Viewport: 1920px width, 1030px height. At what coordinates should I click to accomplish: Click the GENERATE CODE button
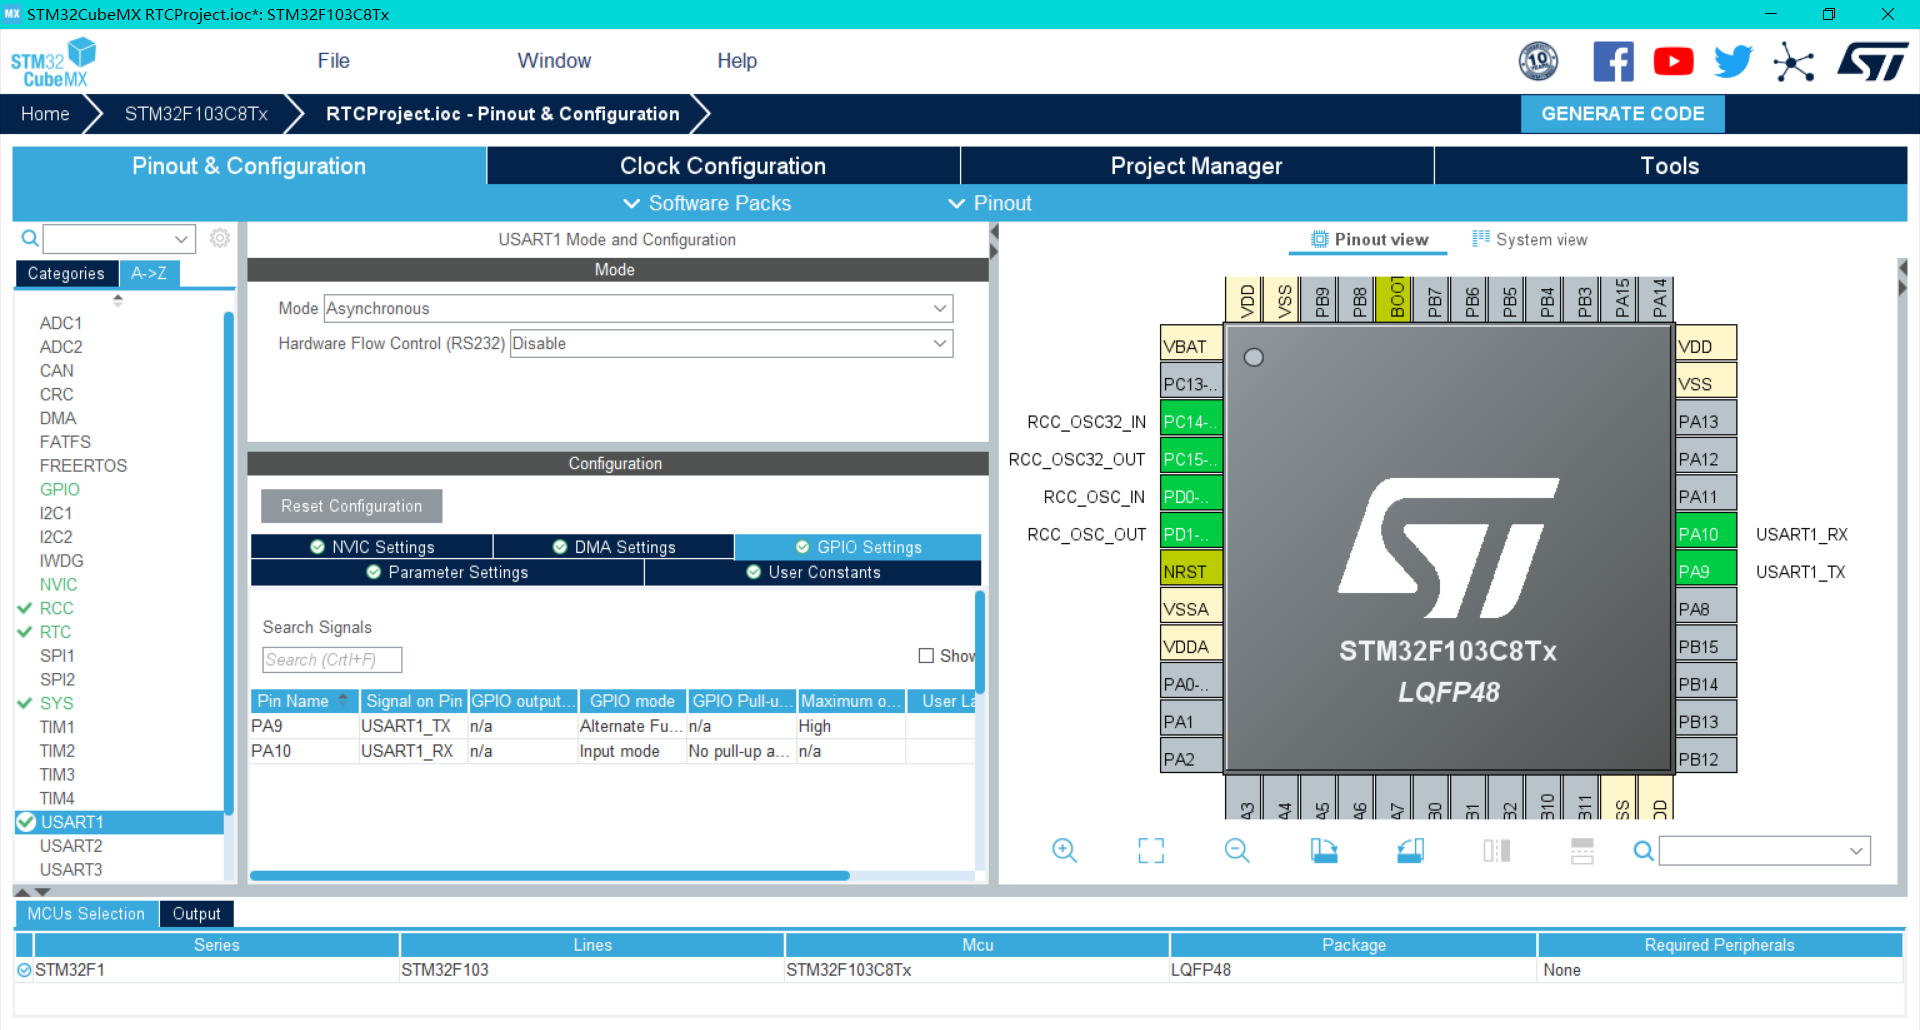(1622, 113)
